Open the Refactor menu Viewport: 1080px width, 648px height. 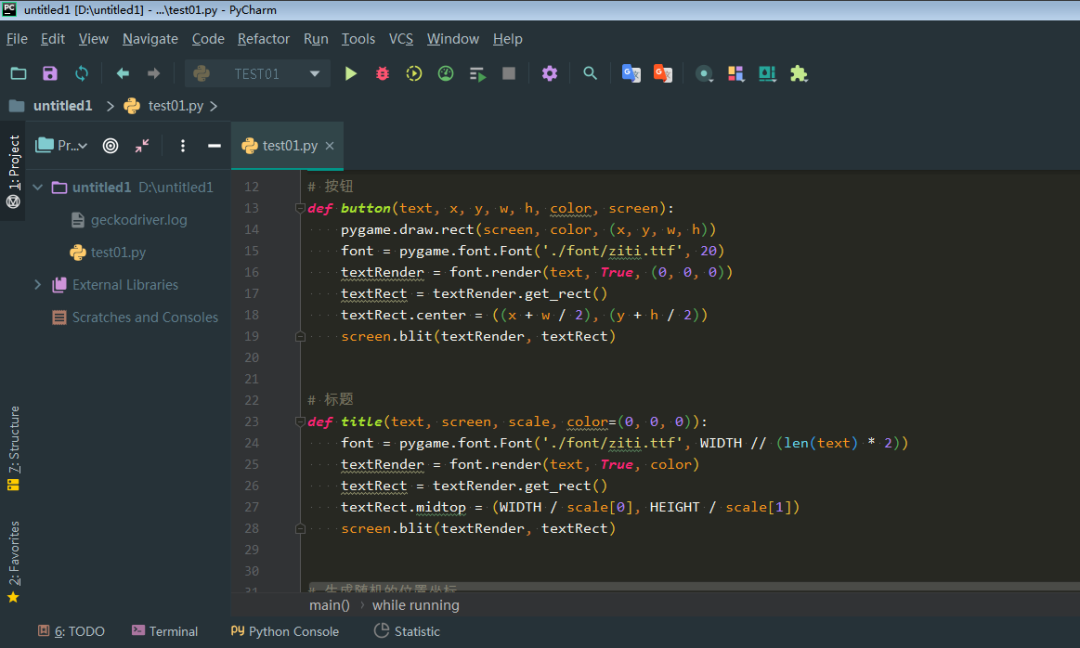pyautogui.click(x=263, y=39)
